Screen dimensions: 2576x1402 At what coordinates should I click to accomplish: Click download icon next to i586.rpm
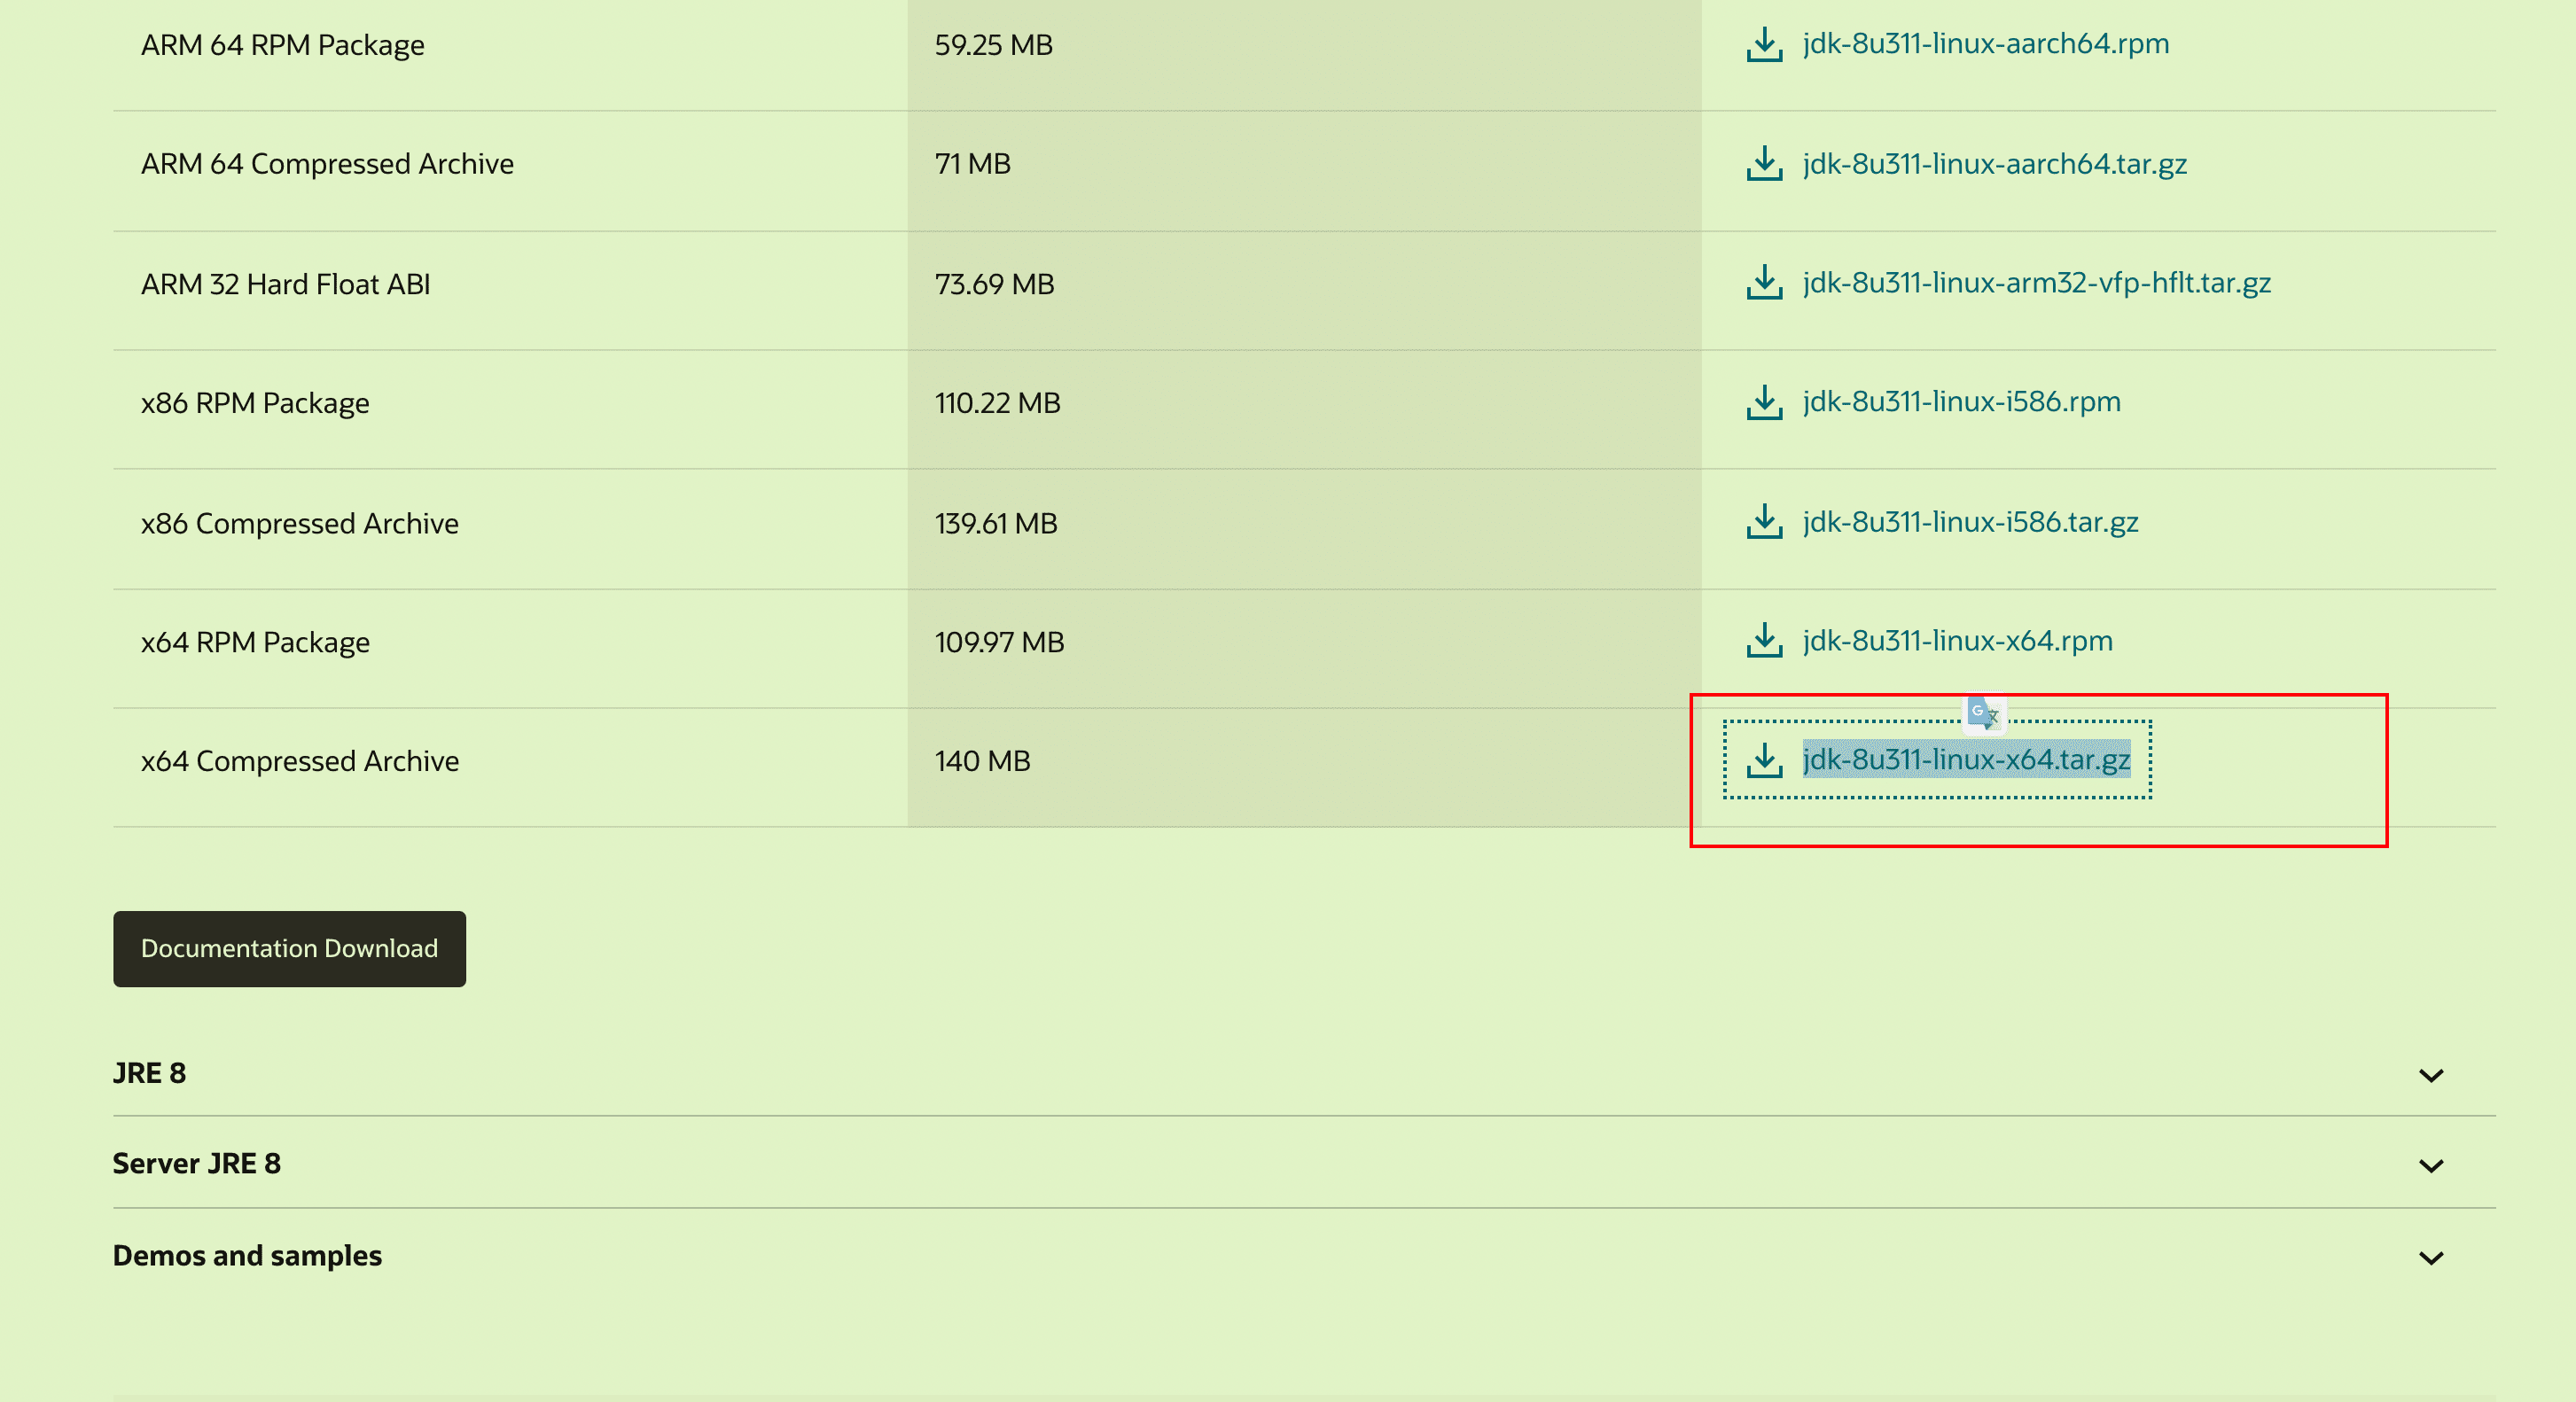pos(1764,402)
